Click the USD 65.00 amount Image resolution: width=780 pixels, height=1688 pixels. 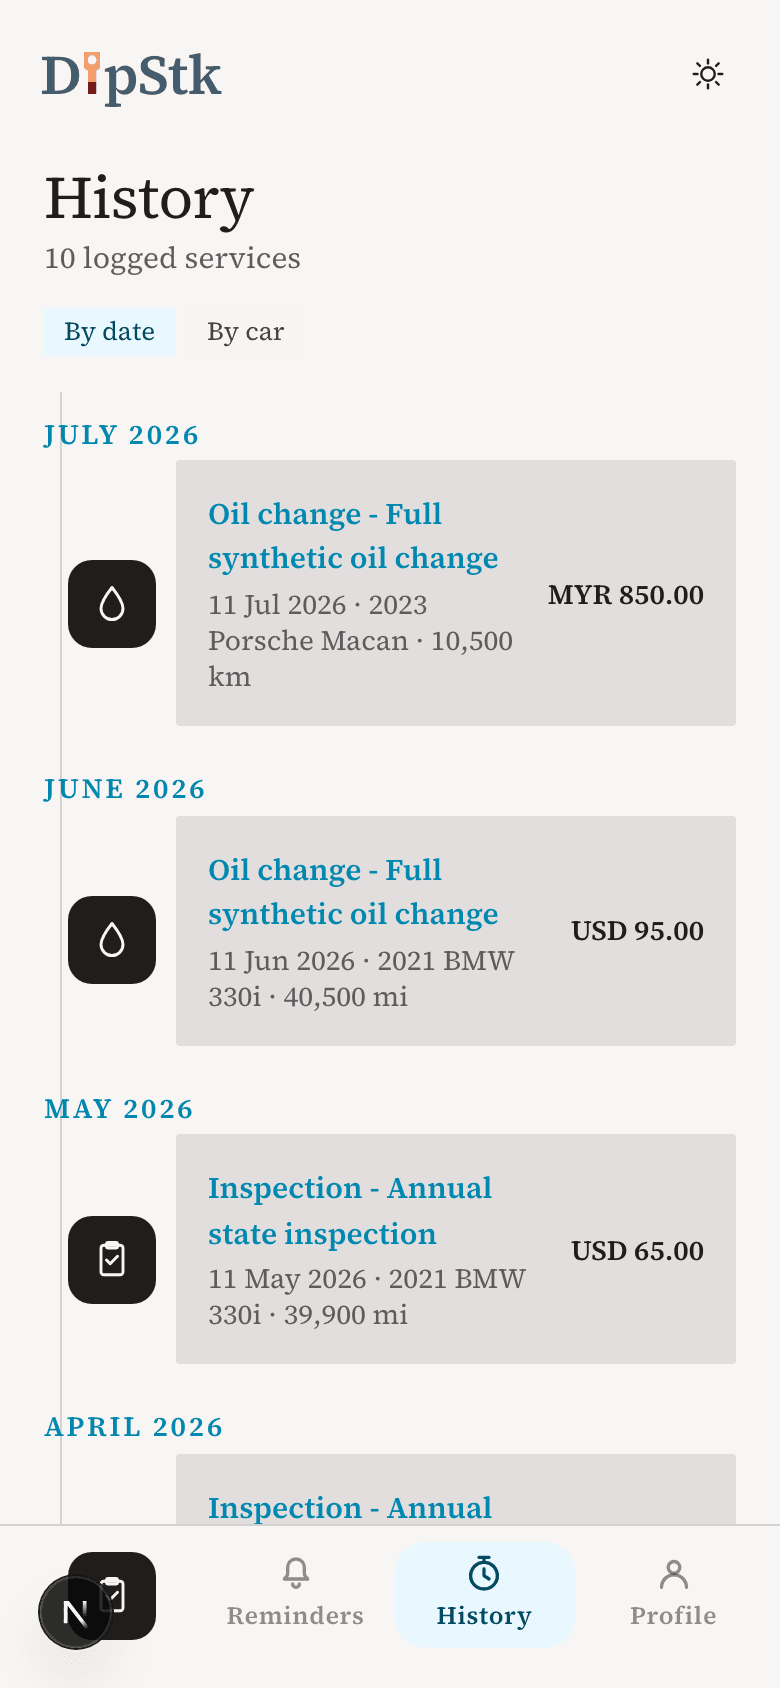638,1251
